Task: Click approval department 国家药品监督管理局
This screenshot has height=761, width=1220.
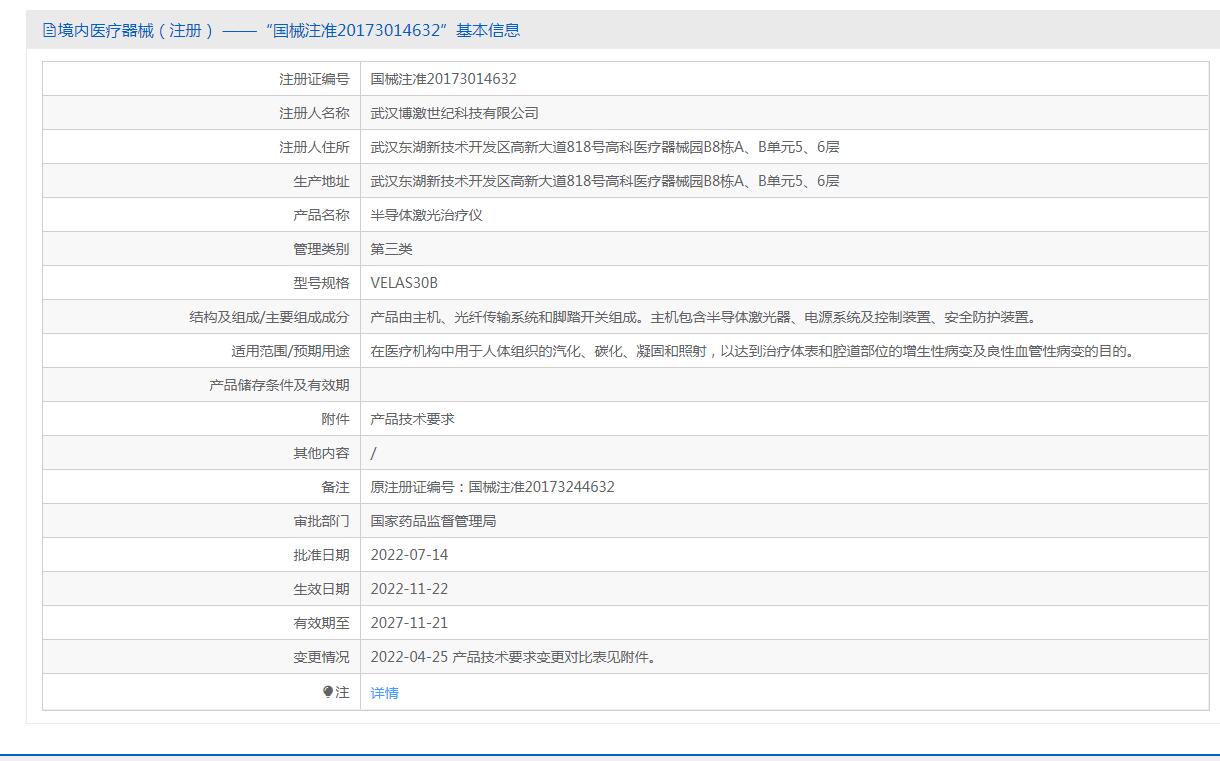Action: 433,521
